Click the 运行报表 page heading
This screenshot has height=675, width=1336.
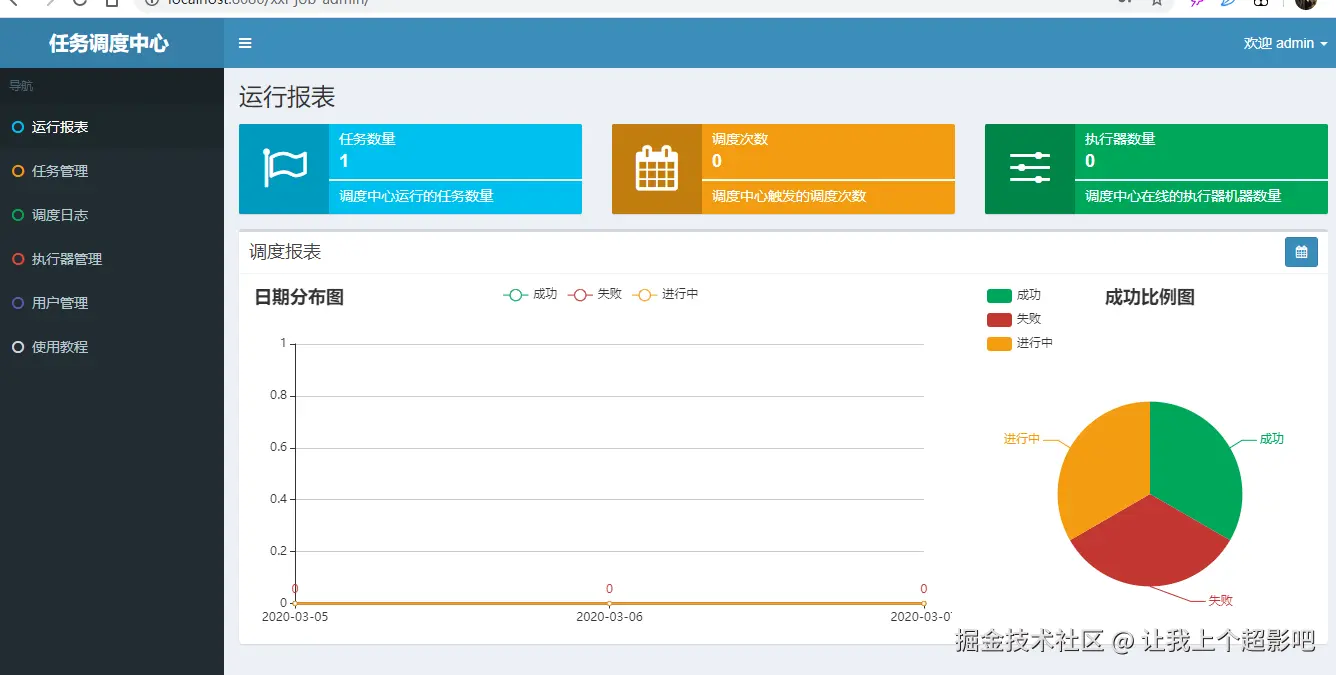tap(287, 97)
